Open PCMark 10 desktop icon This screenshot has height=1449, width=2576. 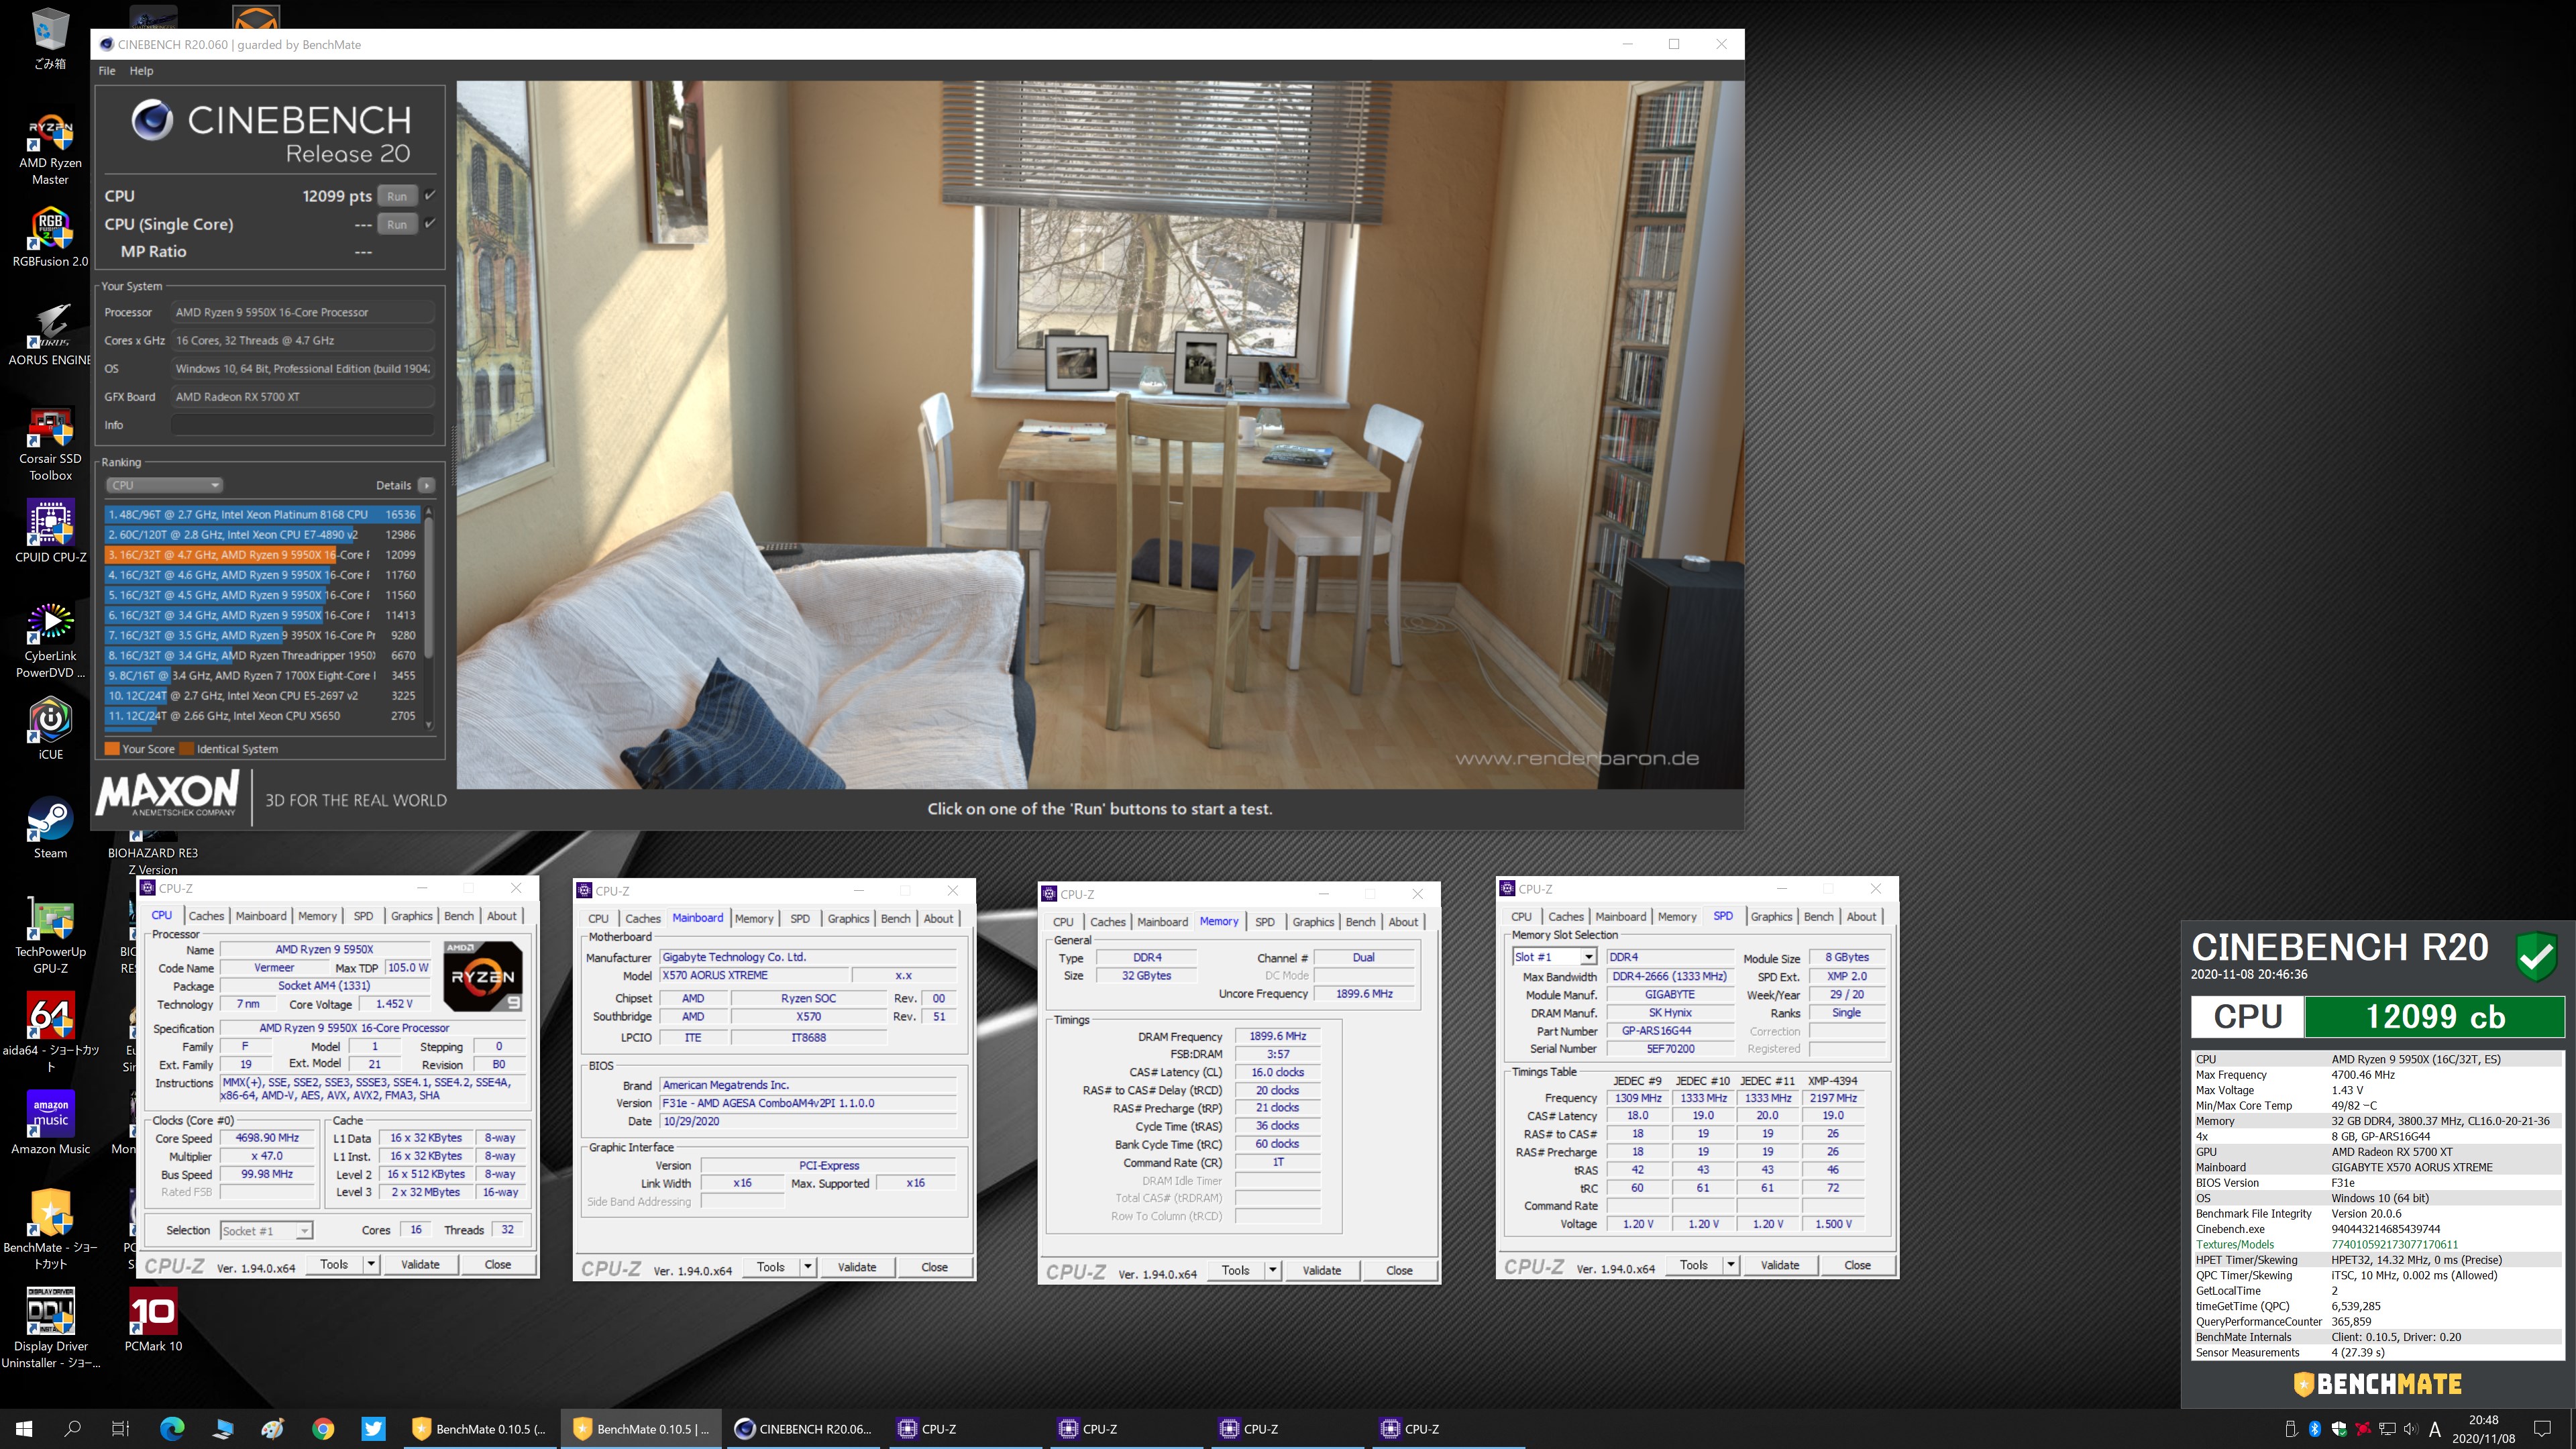[x=153, y=1320]
